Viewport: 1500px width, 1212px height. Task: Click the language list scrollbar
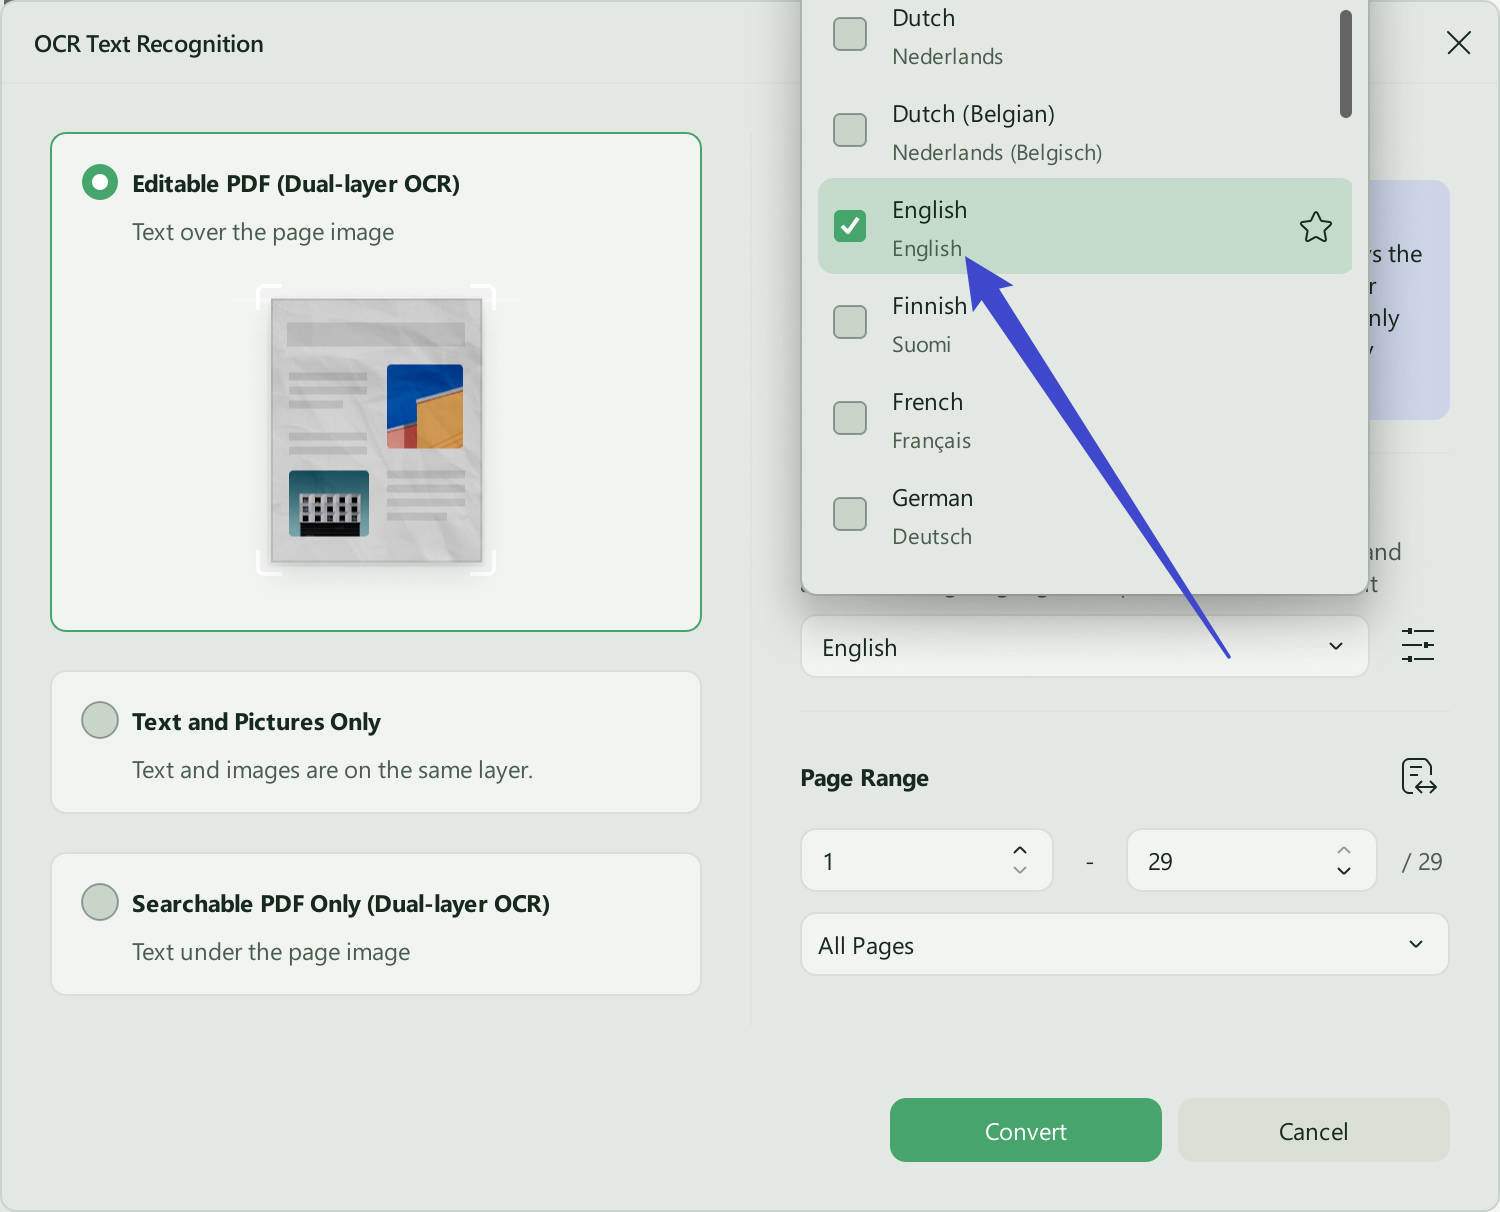(x=1346, y=64)
